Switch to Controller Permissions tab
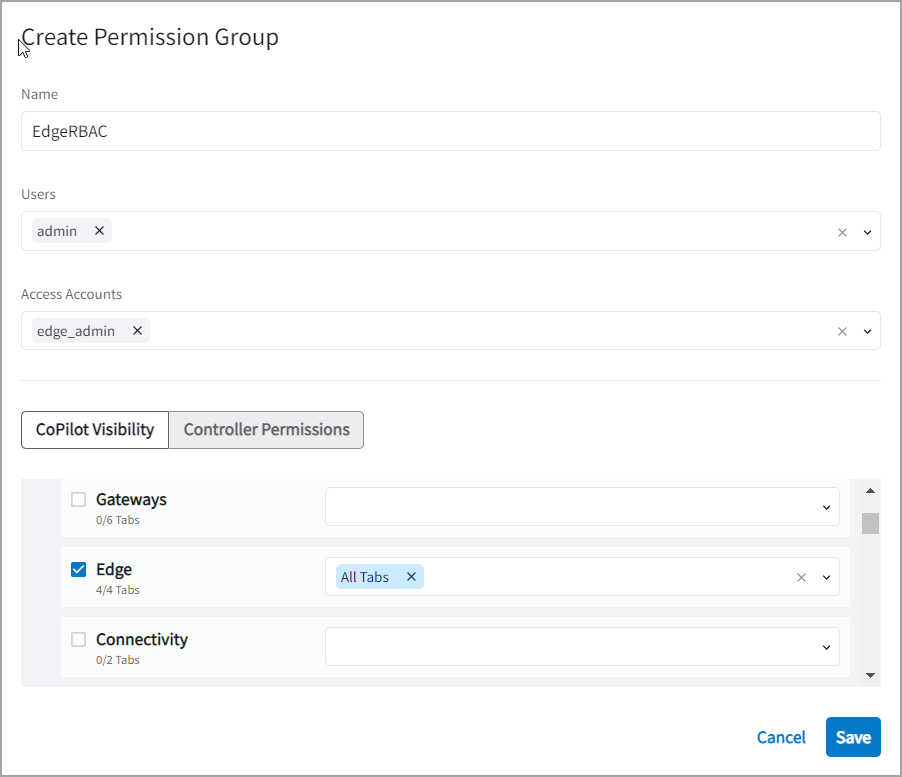Screen dimensions: 902x777 (266, 430)
